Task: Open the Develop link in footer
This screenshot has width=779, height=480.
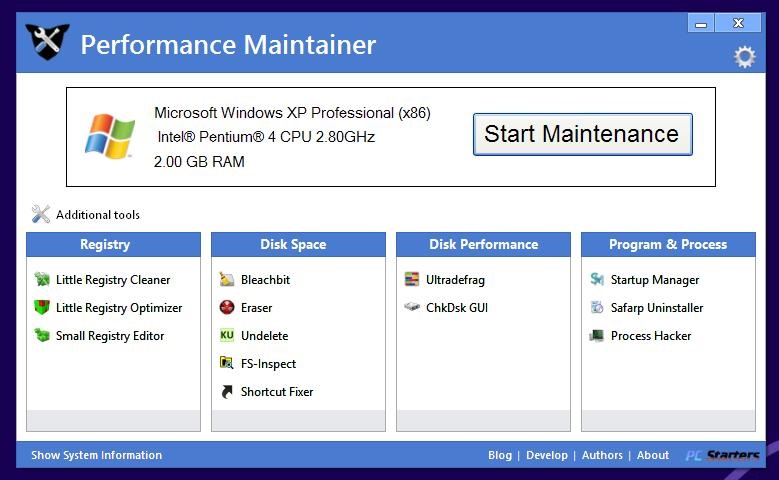Action: click(x=547, y=455)
